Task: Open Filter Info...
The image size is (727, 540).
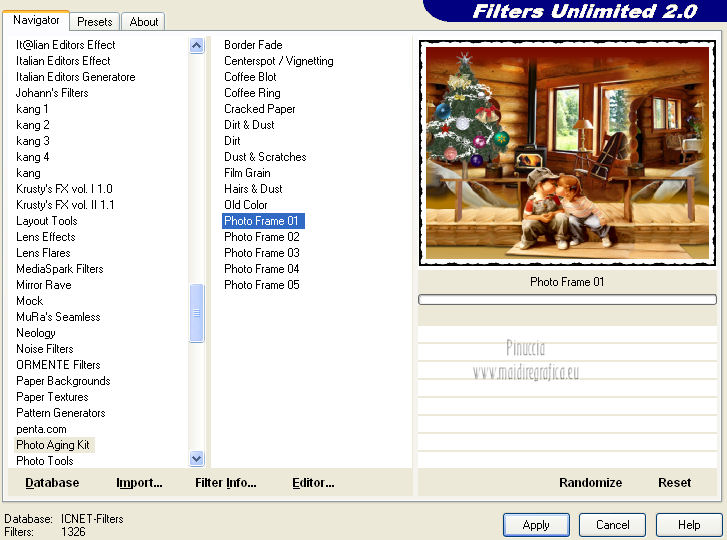Action: [225, 483]
